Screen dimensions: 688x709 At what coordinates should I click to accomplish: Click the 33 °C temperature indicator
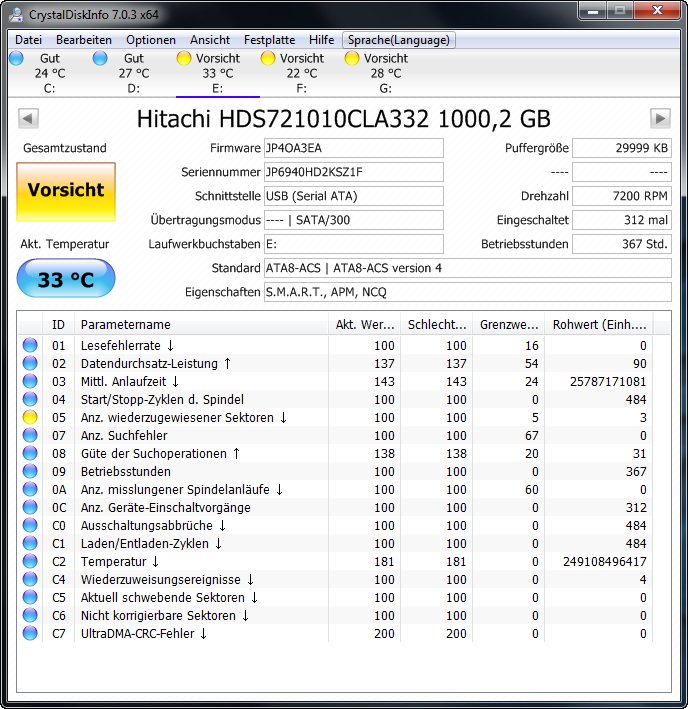point(66,278)
